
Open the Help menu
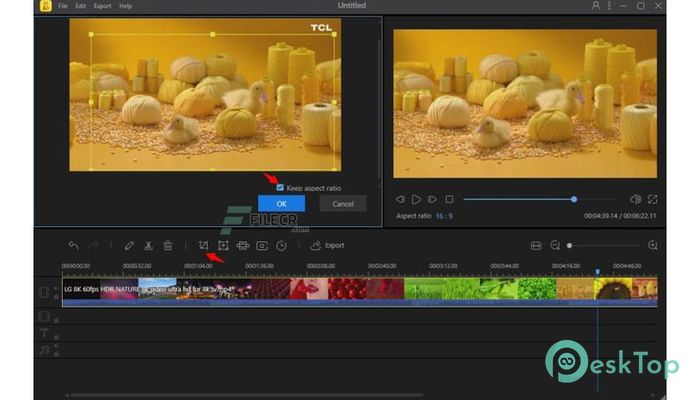click(x=125, y=6)
